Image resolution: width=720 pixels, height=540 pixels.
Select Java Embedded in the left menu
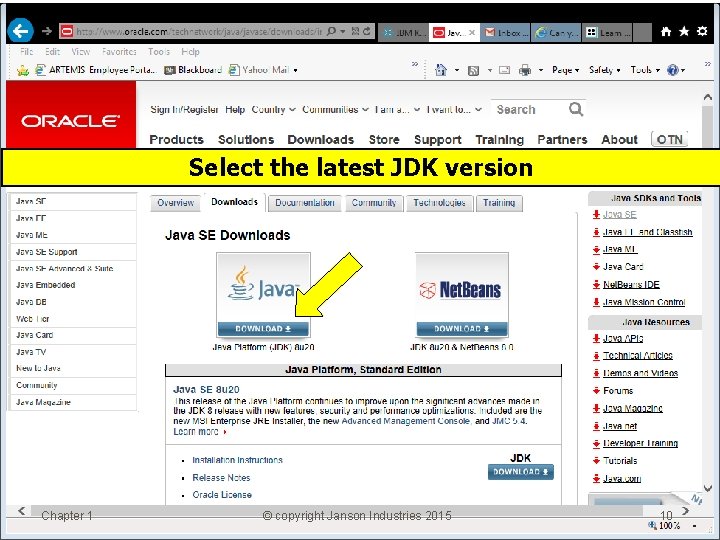(73, 285)
